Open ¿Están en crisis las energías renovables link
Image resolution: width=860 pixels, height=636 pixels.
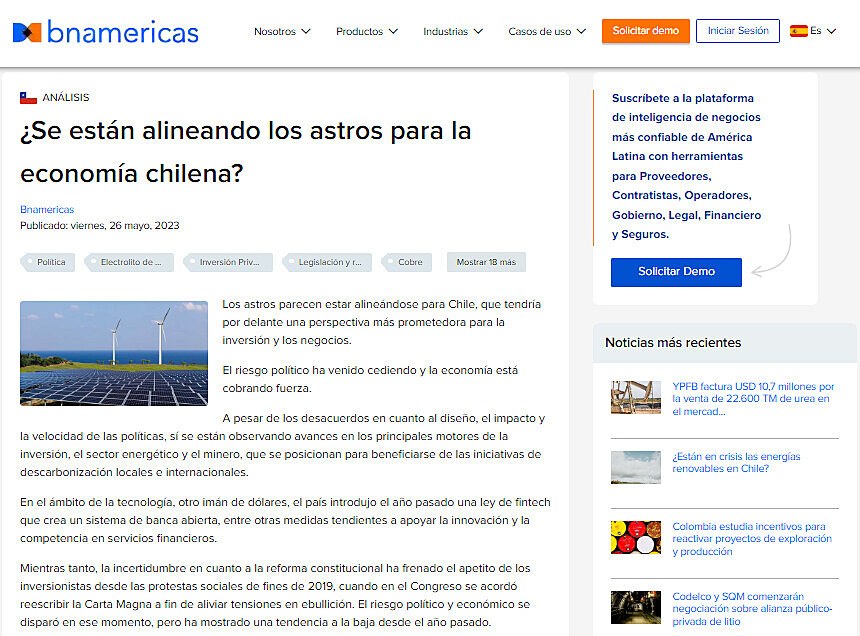tap(736, 462)
